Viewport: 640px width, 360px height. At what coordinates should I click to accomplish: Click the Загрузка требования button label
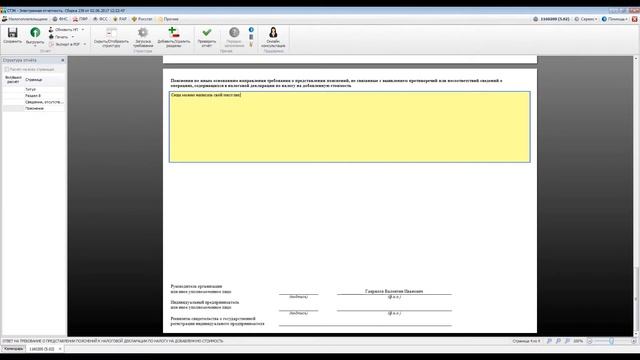click(x=143, y=43)
